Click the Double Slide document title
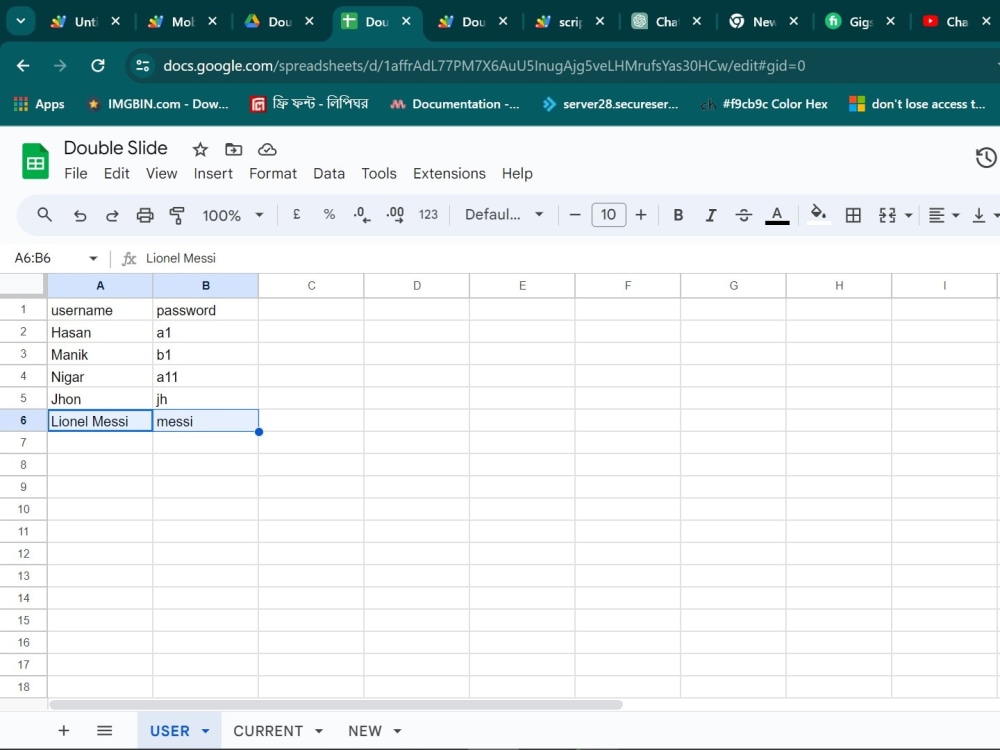This screenshot has height=750, width=1000. 115,148
